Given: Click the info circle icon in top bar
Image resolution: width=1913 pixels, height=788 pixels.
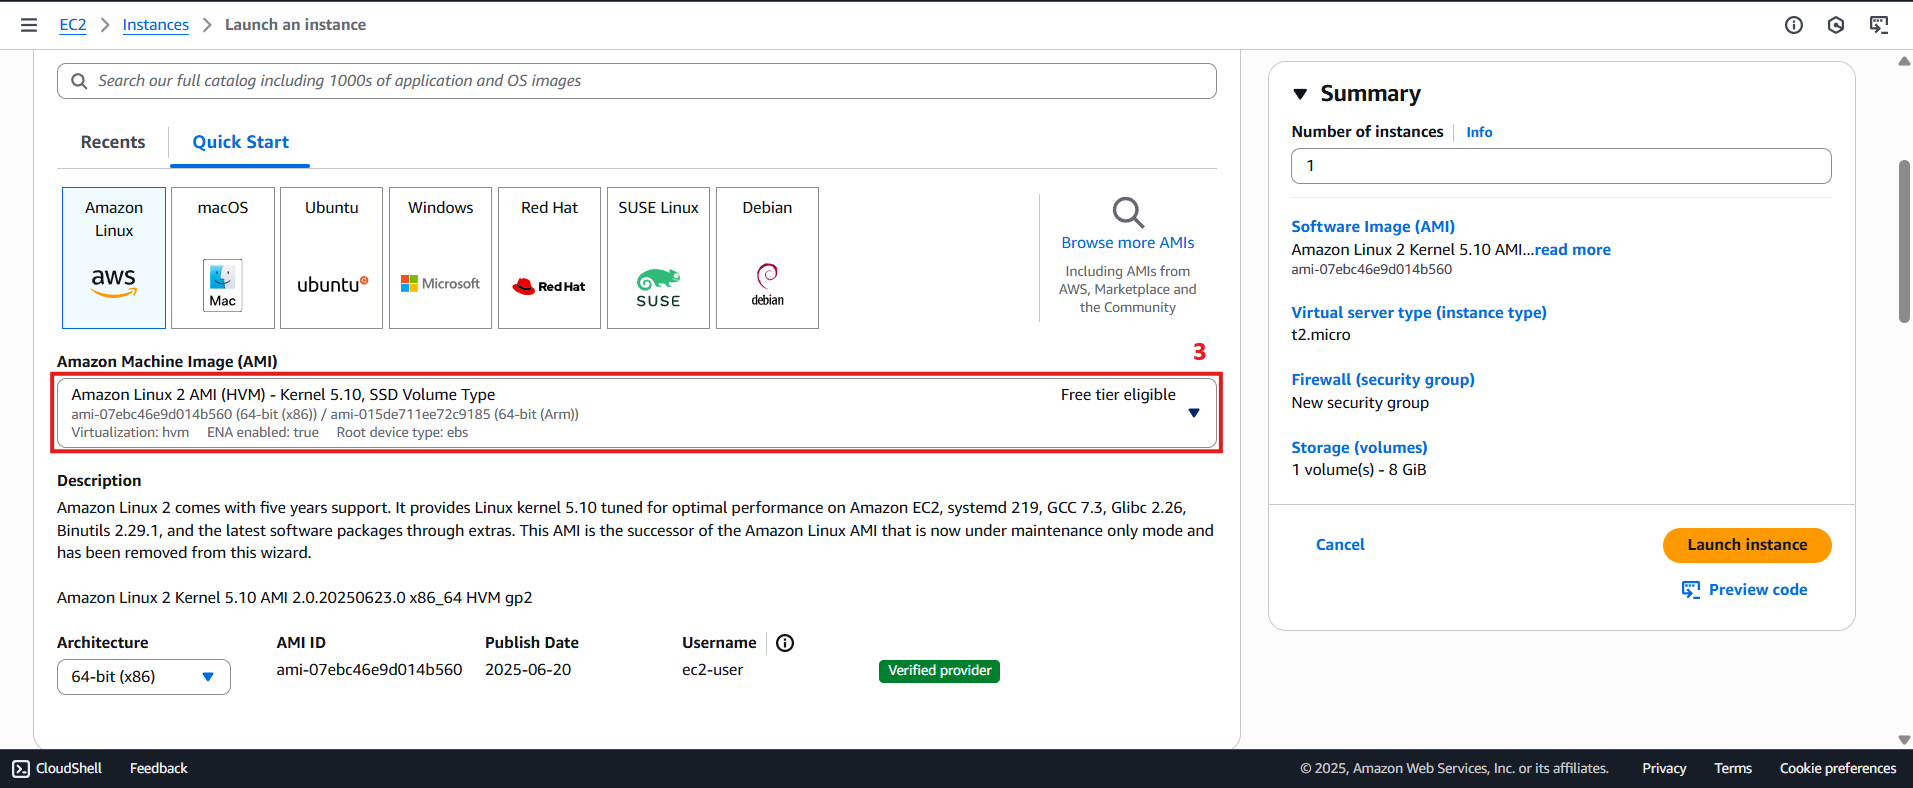Looking at the screenshot, I should pyautogui.click(x=1794, y=25).
